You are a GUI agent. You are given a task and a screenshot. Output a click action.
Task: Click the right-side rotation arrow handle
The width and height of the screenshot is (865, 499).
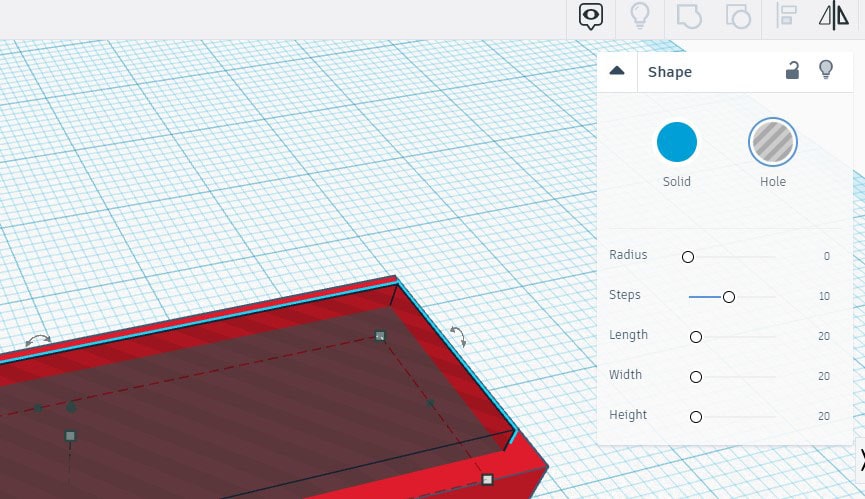pyautogui.click(x=458, y=336)
